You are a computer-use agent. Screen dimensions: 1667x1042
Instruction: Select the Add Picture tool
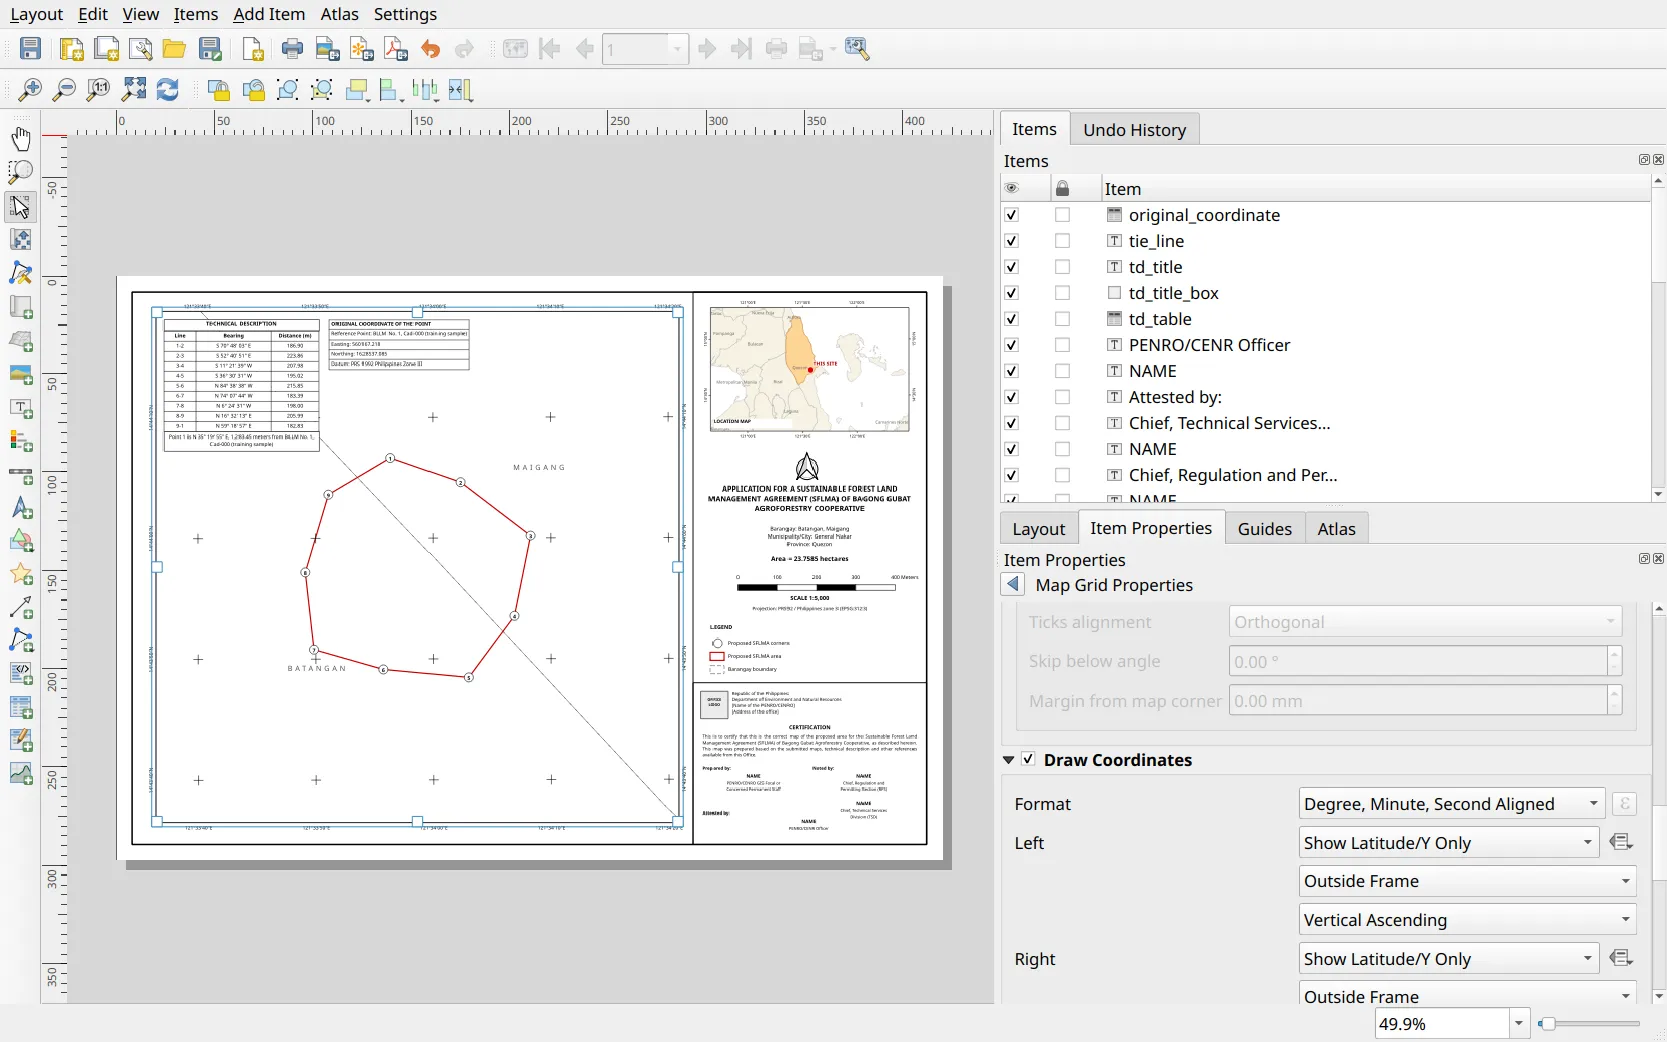point(20,374)
